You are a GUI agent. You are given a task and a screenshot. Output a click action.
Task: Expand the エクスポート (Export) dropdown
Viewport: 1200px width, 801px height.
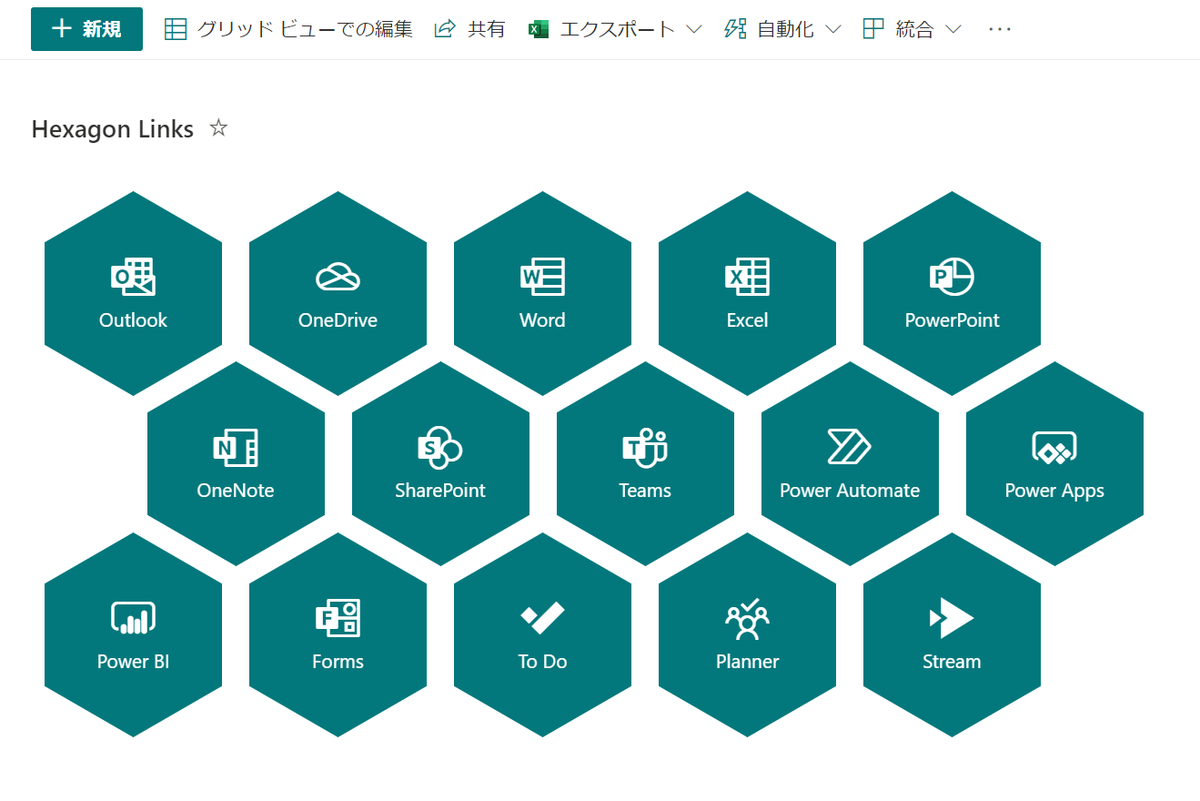click(x=615, y=29)
